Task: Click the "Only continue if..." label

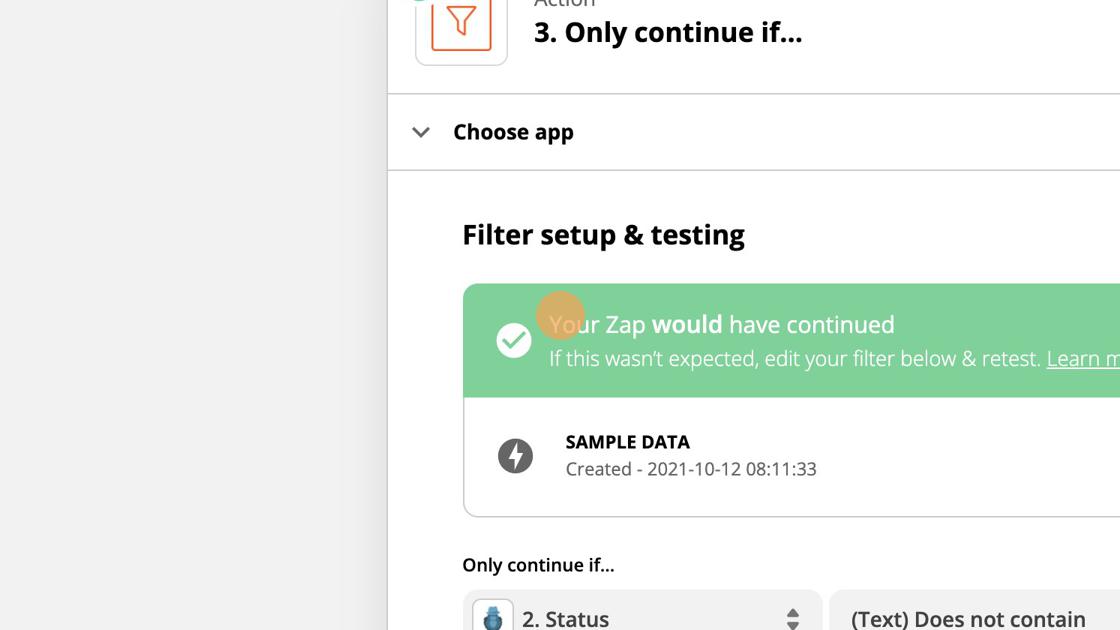Action: pos(538,565)
